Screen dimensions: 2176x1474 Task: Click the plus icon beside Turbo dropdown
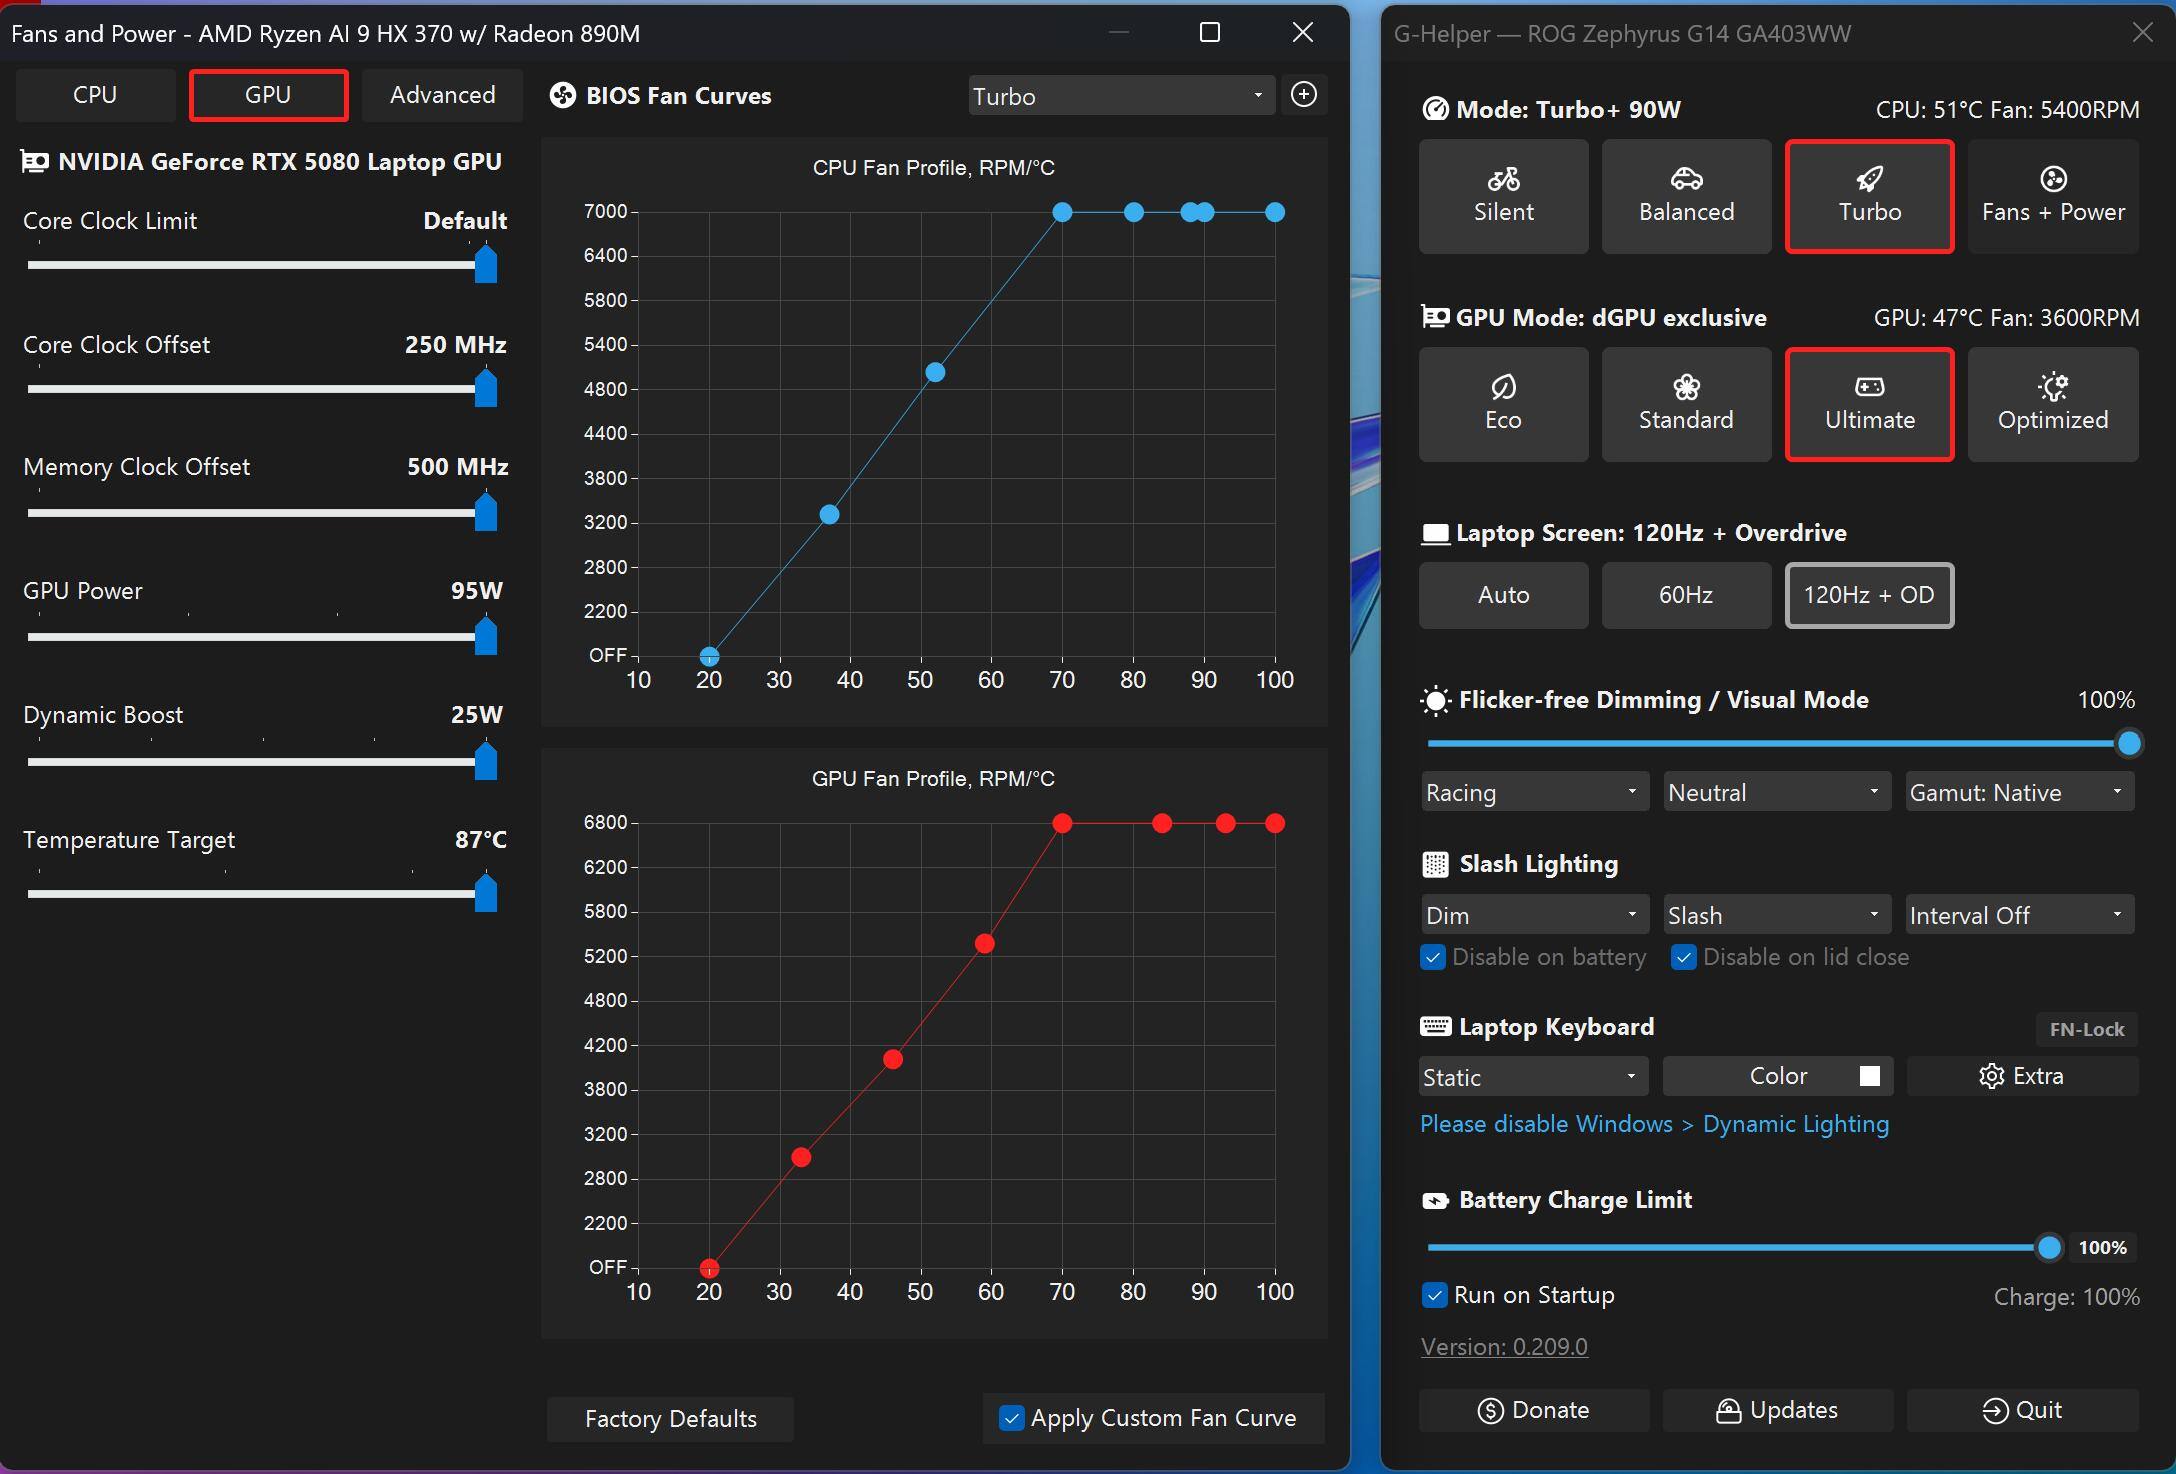(1304, 95)
